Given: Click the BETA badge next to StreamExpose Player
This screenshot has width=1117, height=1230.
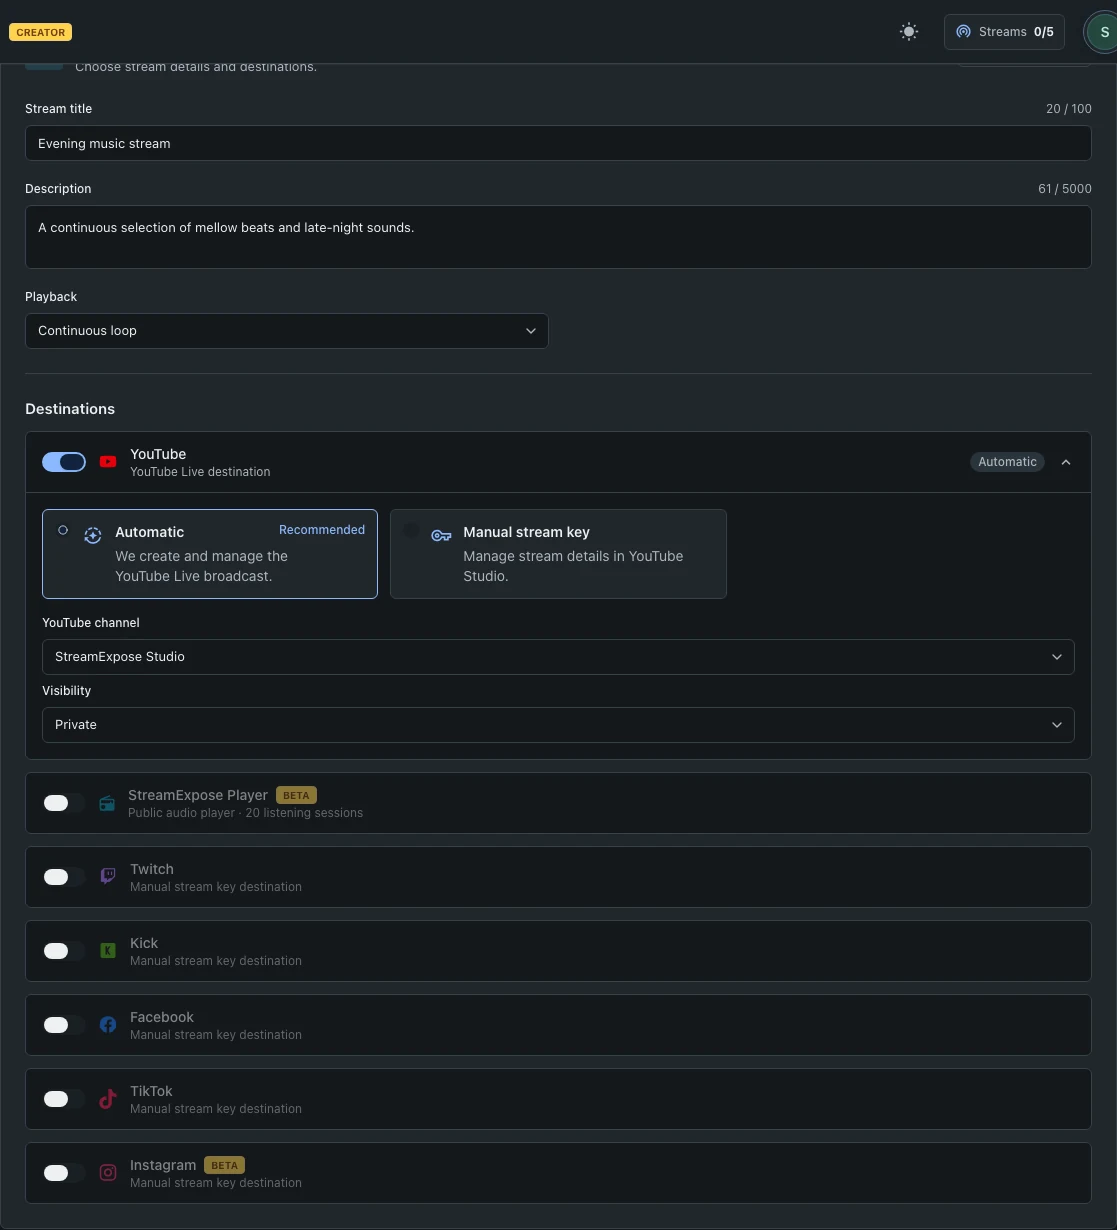Looking at the screenshot, I should click(x=296, y=795).
